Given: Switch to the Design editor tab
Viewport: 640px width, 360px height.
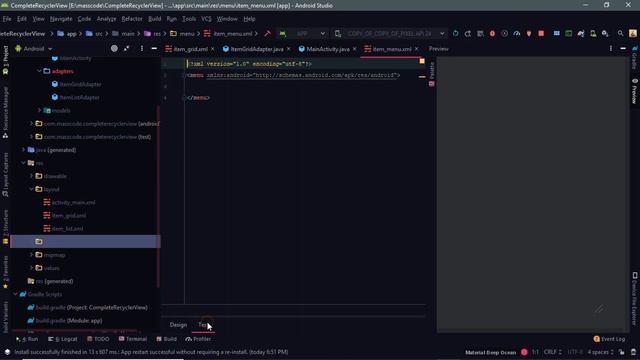Looking at the screenshot, I should tap(178, 325).
